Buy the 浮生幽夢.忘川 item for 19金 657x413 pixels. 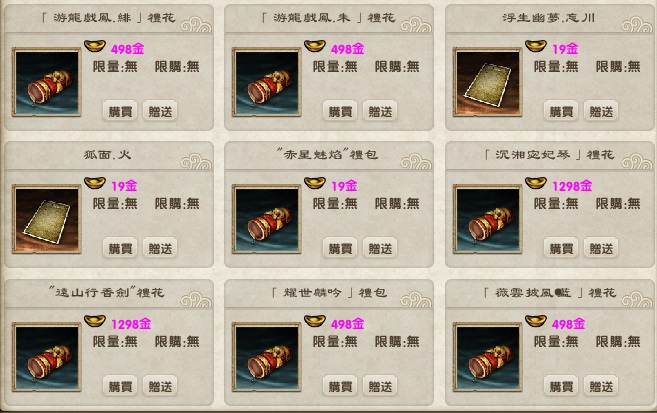[x=561, y=111]
